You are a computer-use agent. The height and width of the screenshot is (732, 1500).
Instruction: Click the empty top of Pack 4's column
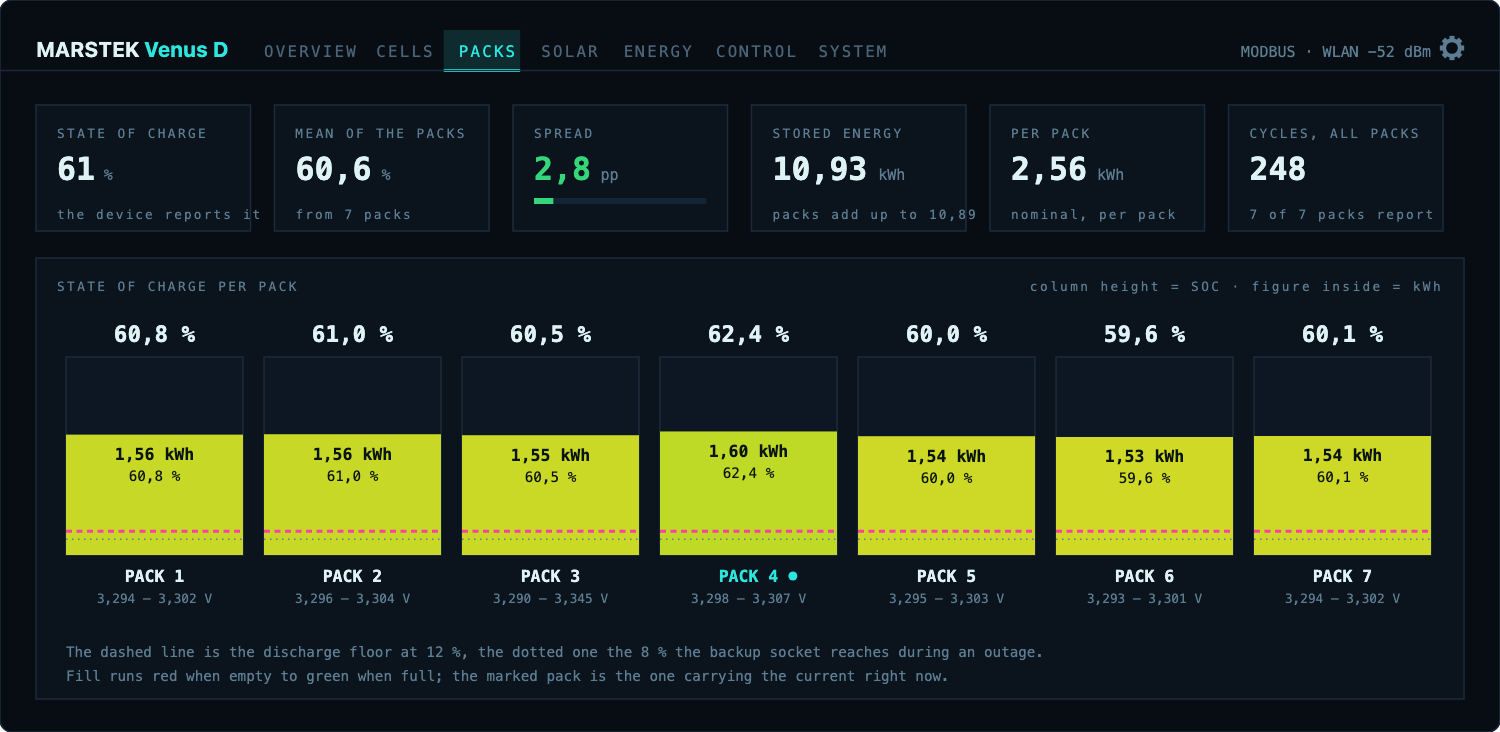[748, 394]
